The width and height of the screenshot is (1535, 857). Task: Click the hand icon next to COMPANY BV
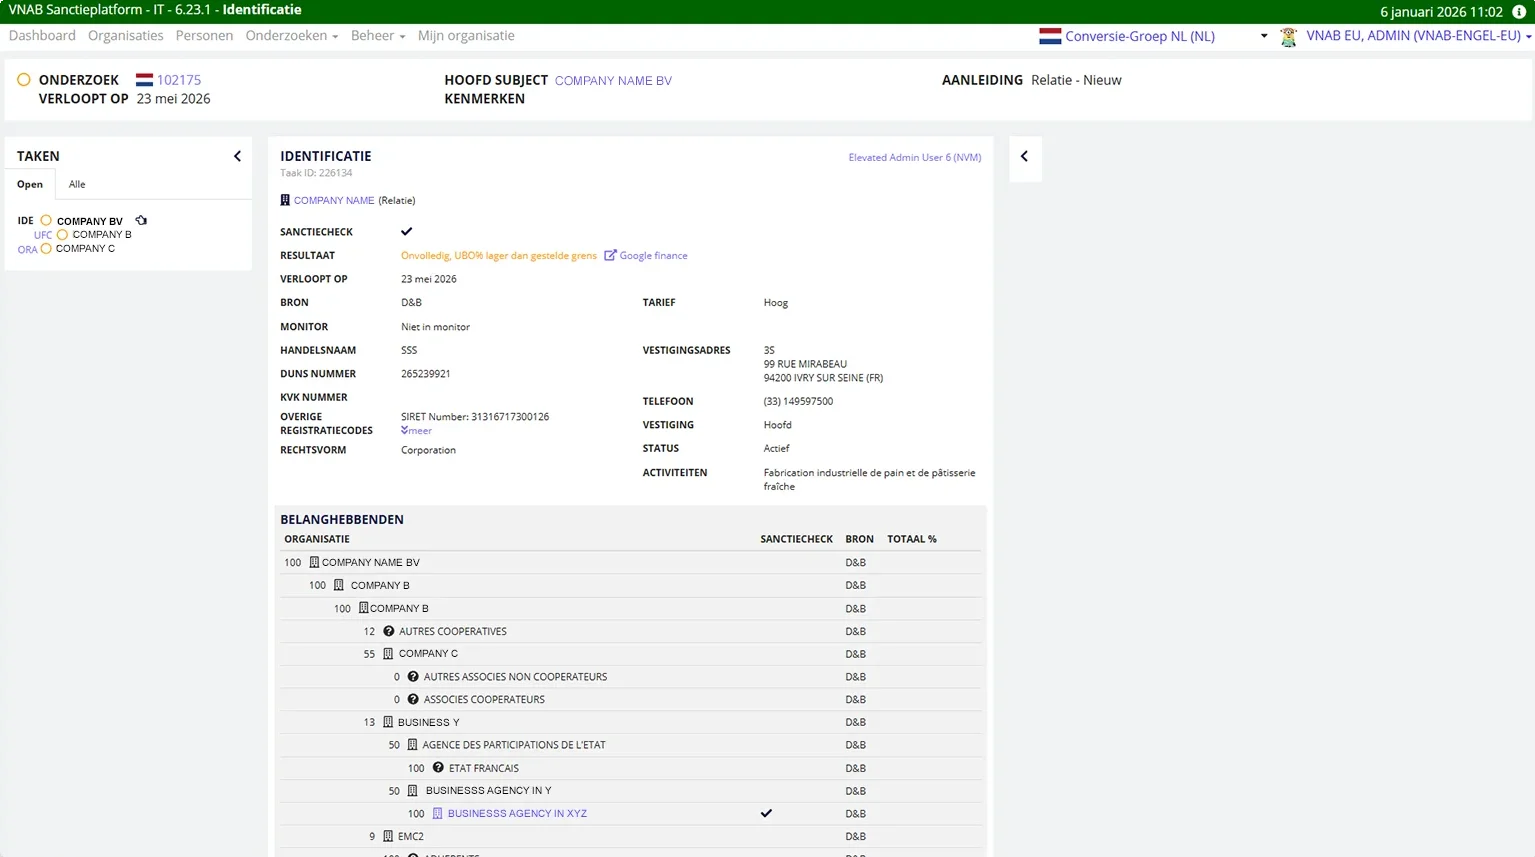pos(141,221)
